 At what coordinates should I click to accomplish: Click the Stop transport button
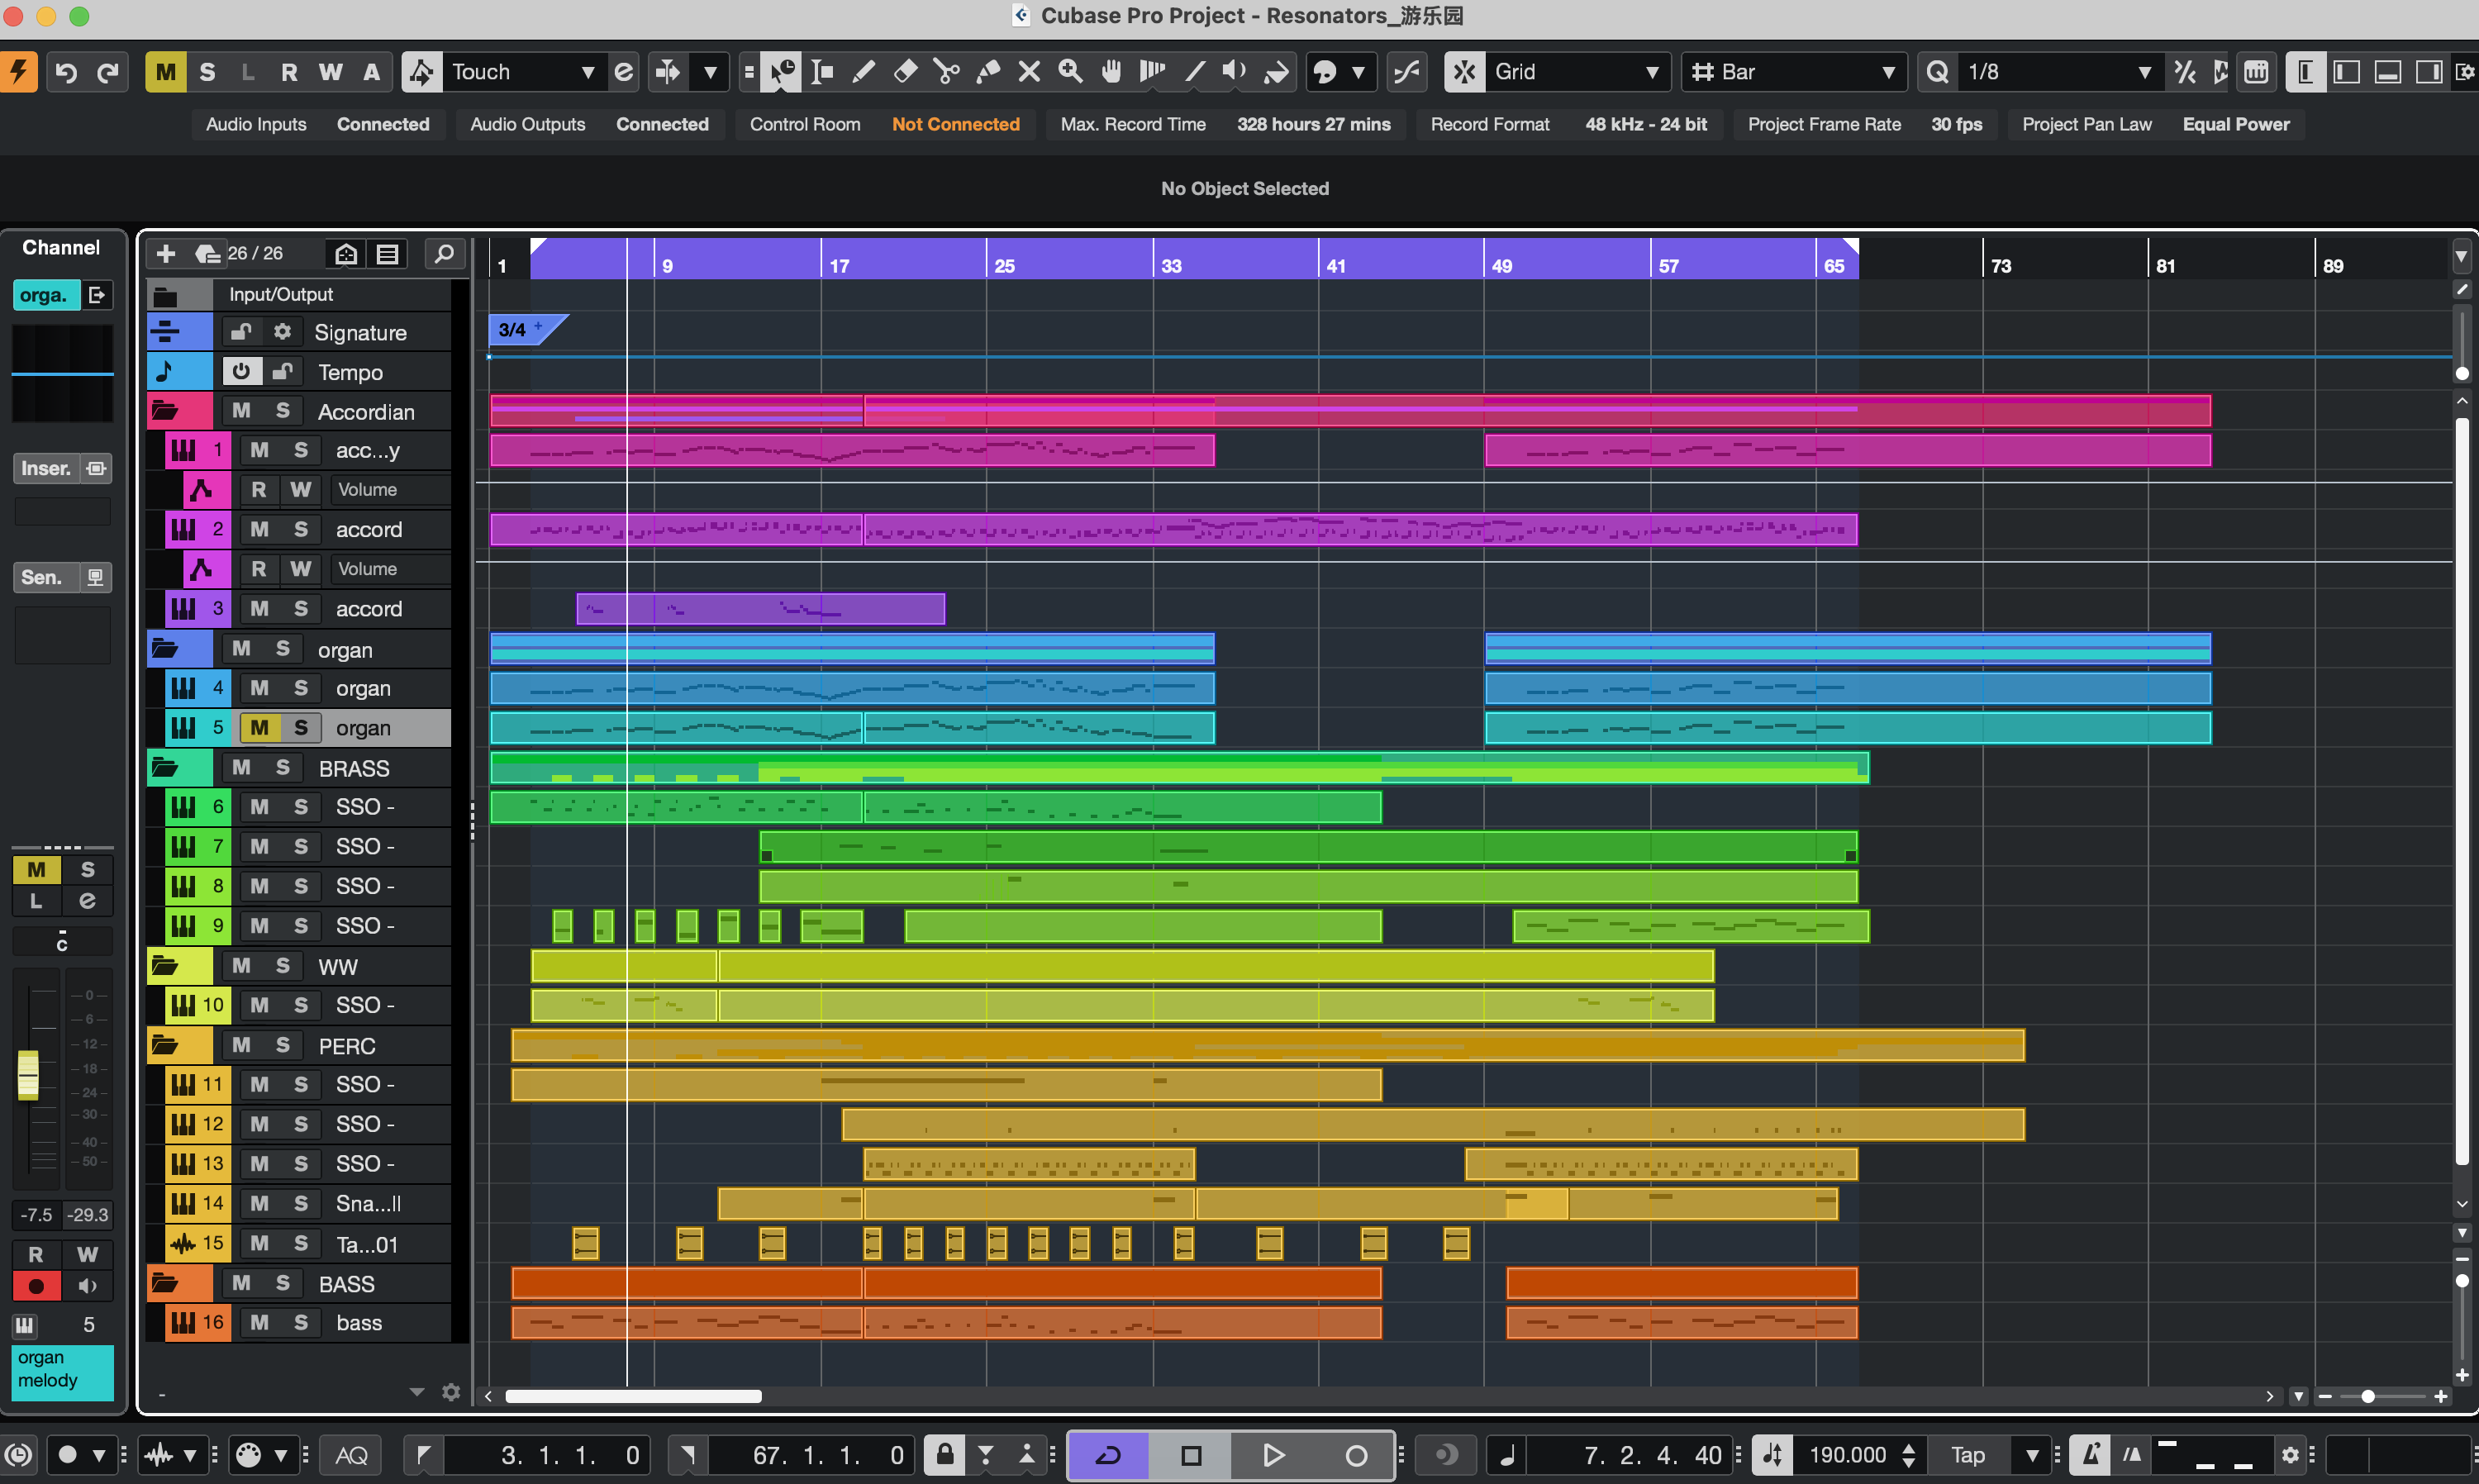pos(1191,1455)
